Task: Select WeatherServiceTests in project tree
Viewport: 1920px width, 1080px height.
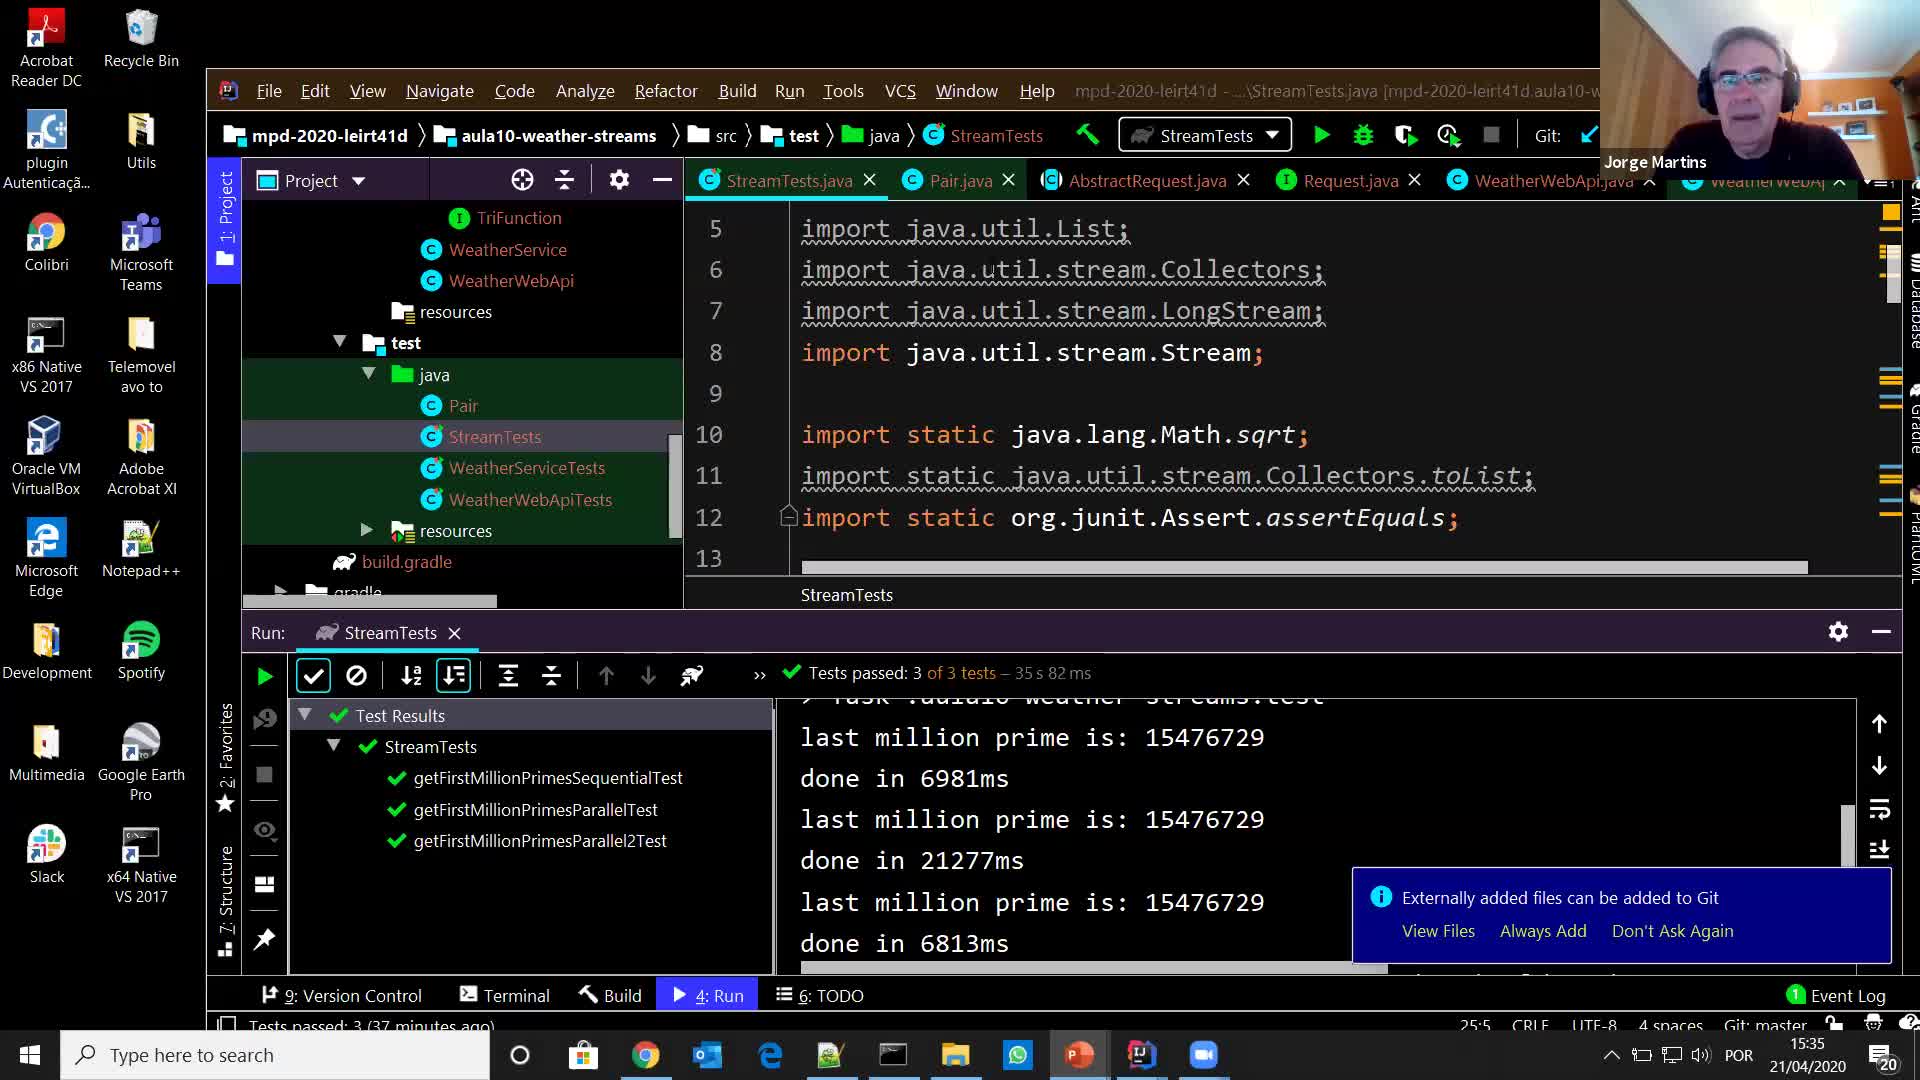Action: point(527,468)
